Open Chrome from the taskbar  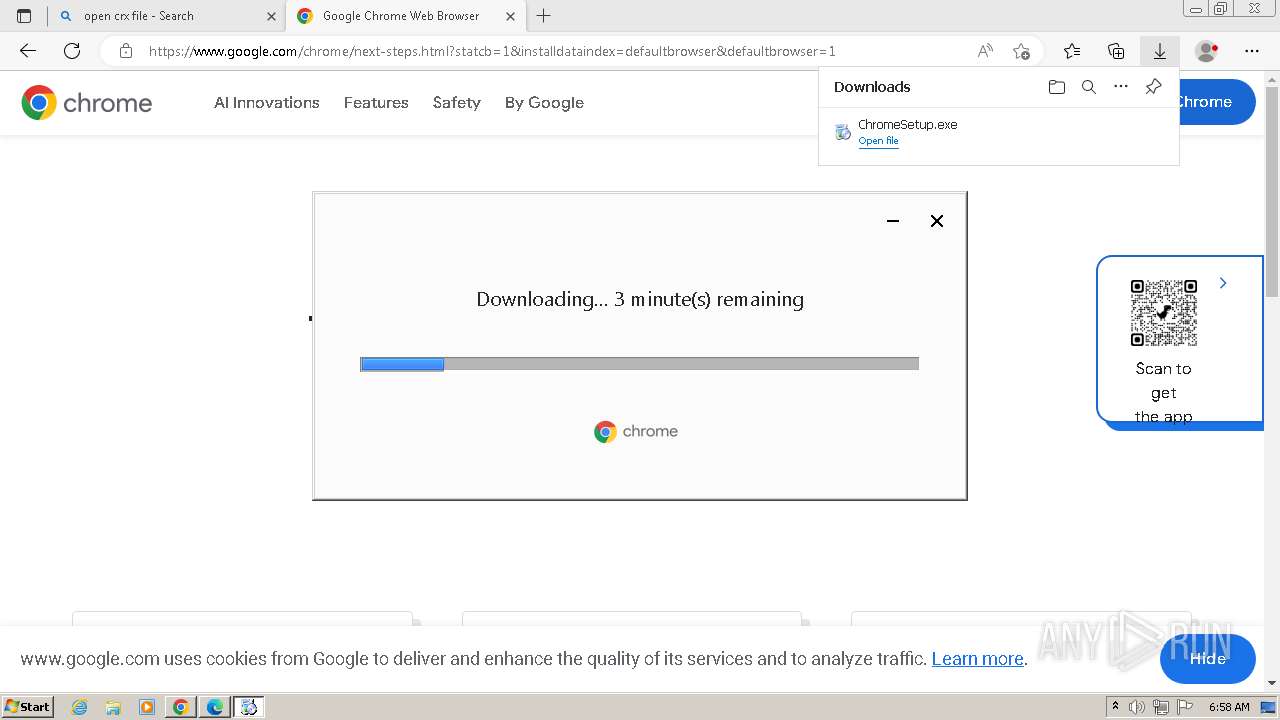click(180, 707)
